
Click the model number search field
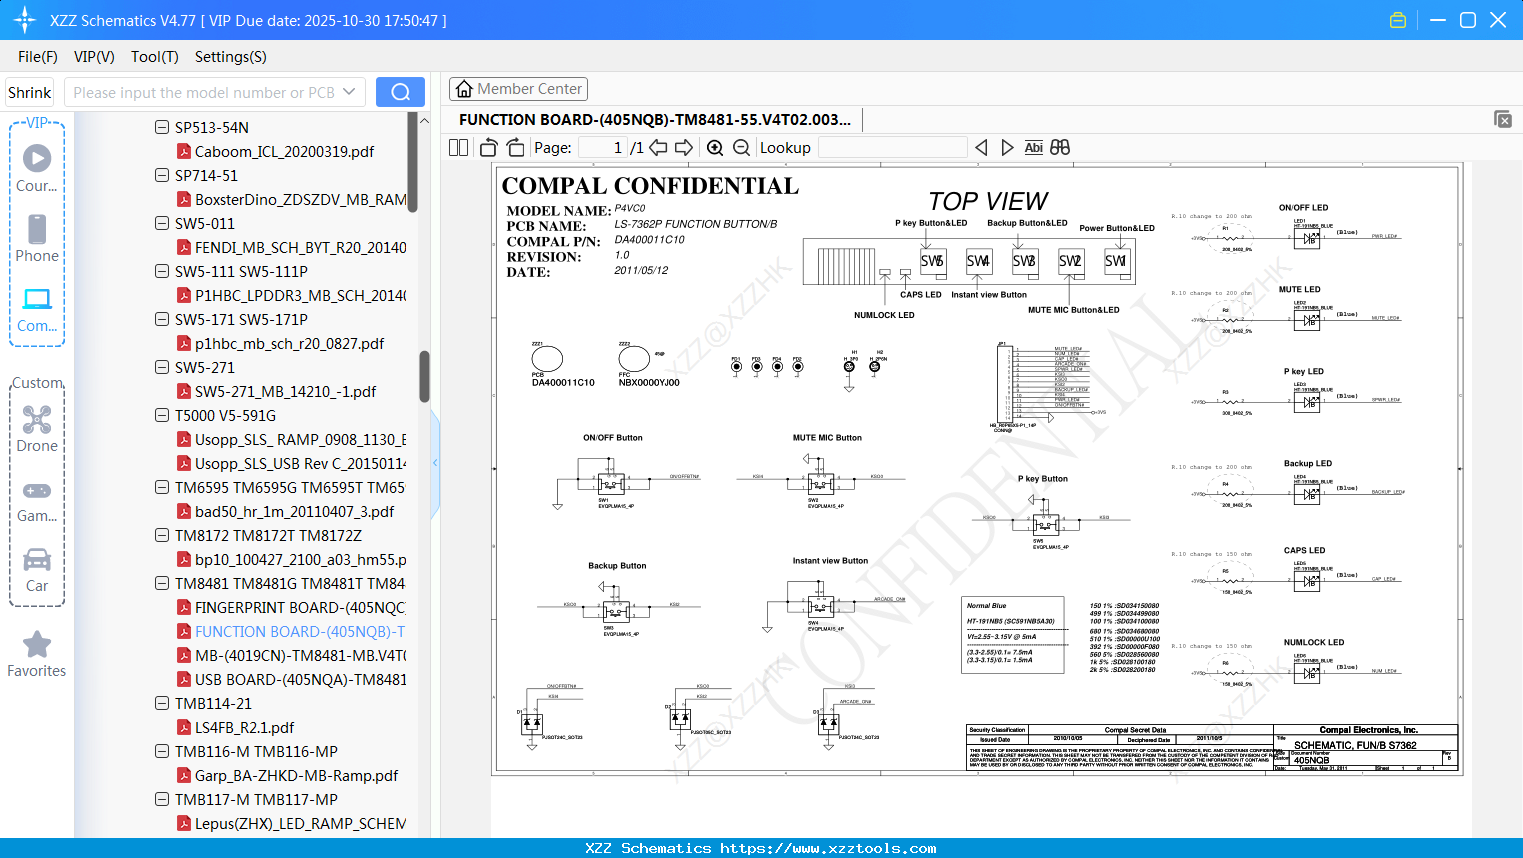click(x=204, y=92)
